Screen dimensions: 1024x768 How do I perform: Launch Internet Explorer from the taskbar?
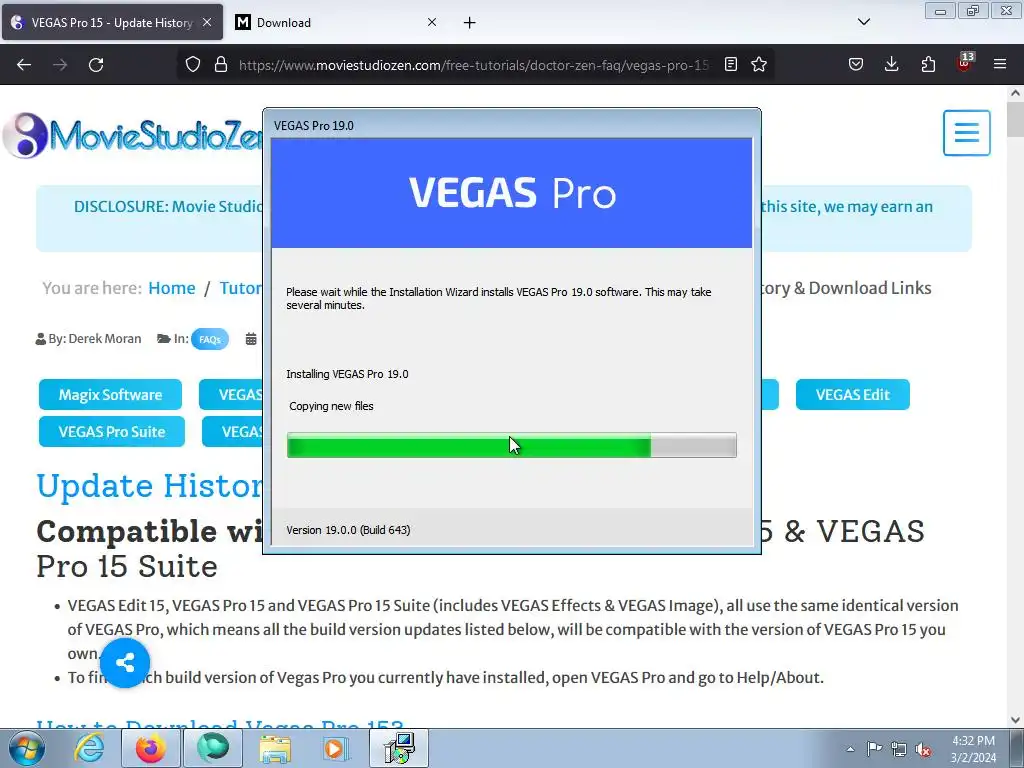(x=89, y=748)
